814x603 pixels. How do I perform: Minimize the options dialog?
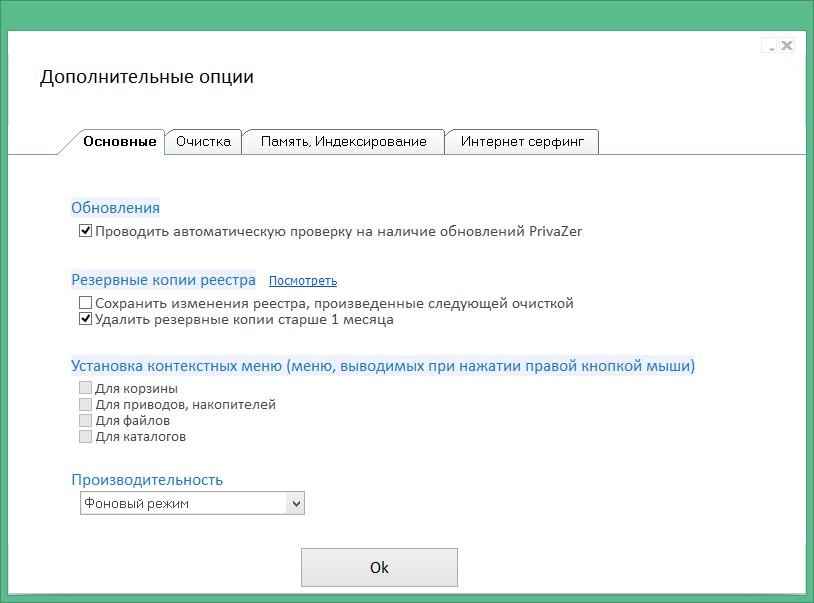(x=768, y=45)
